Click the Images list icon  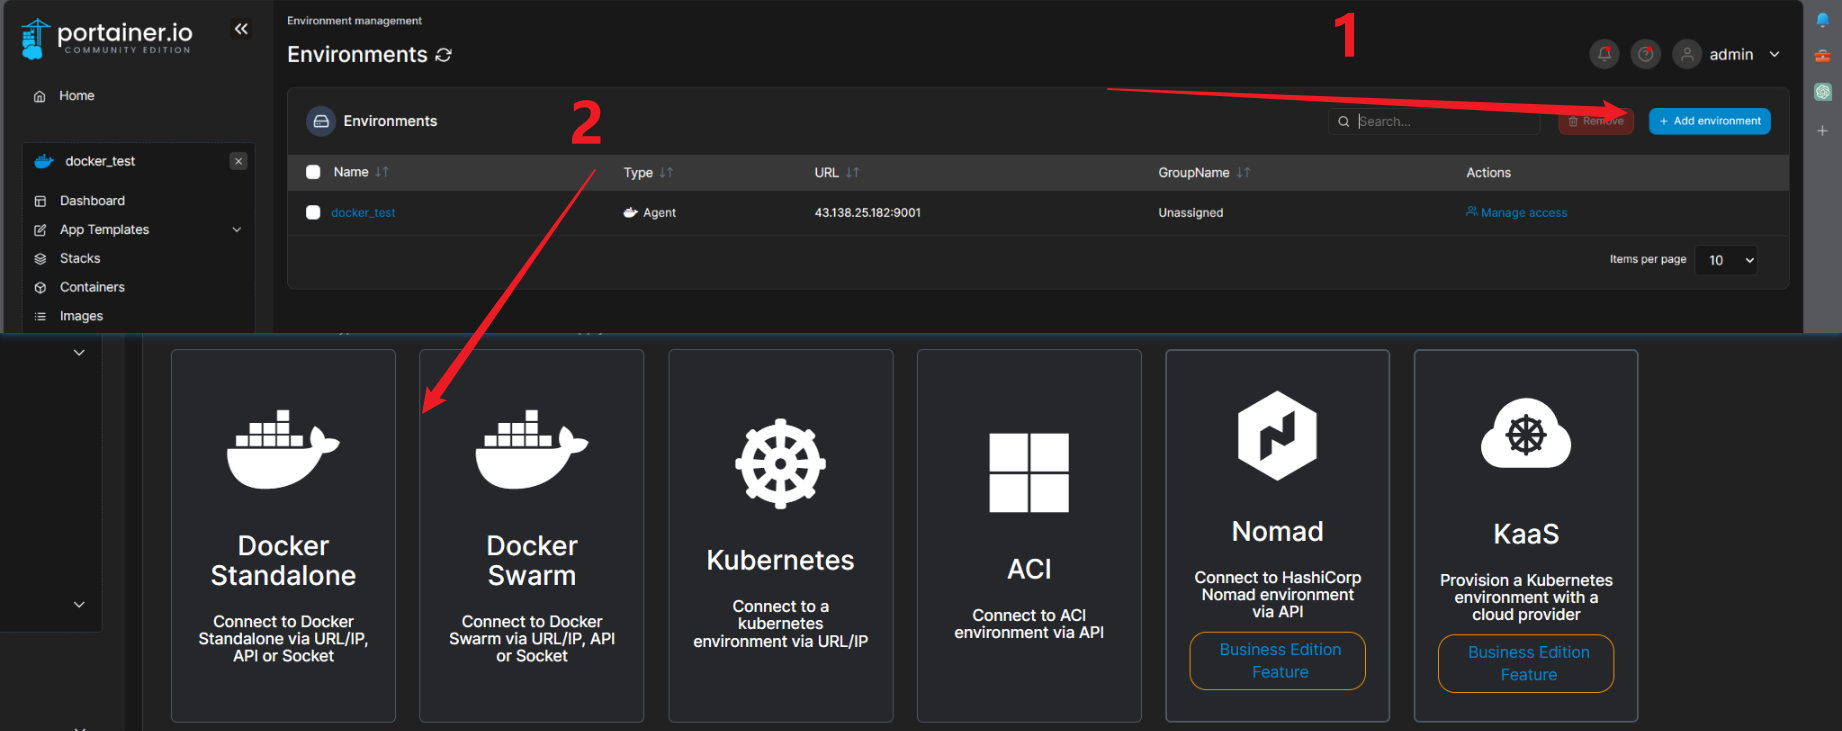(40, 316)
